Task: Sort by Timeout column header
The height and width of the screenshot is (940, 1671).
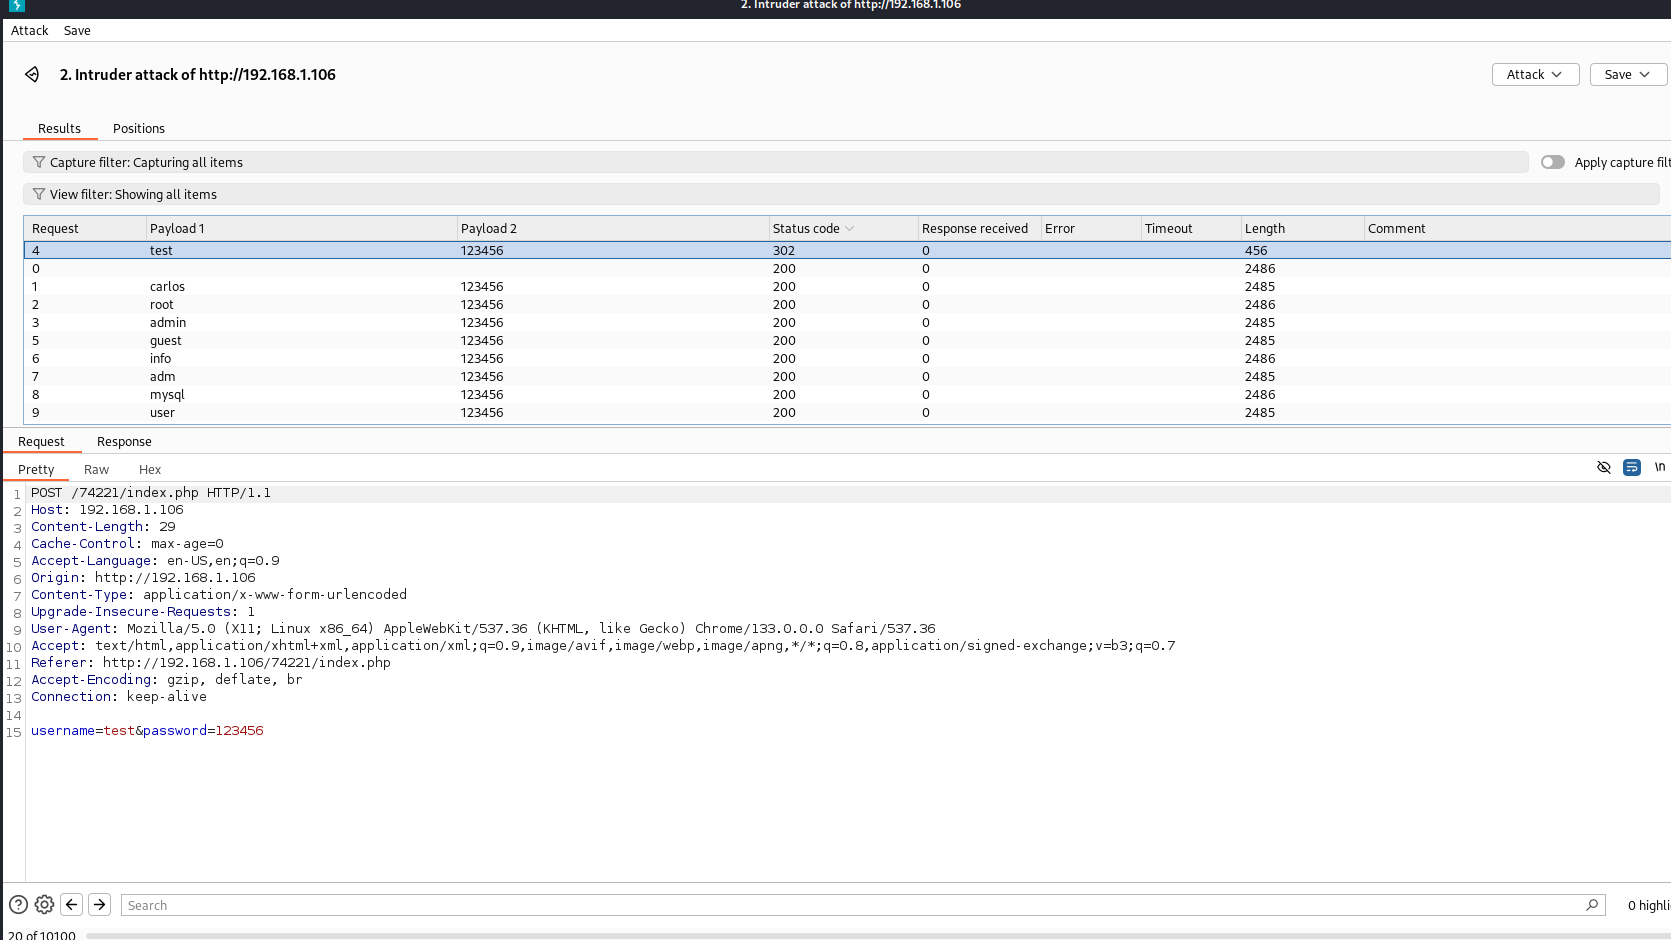Action: [x=1190, y=229]
